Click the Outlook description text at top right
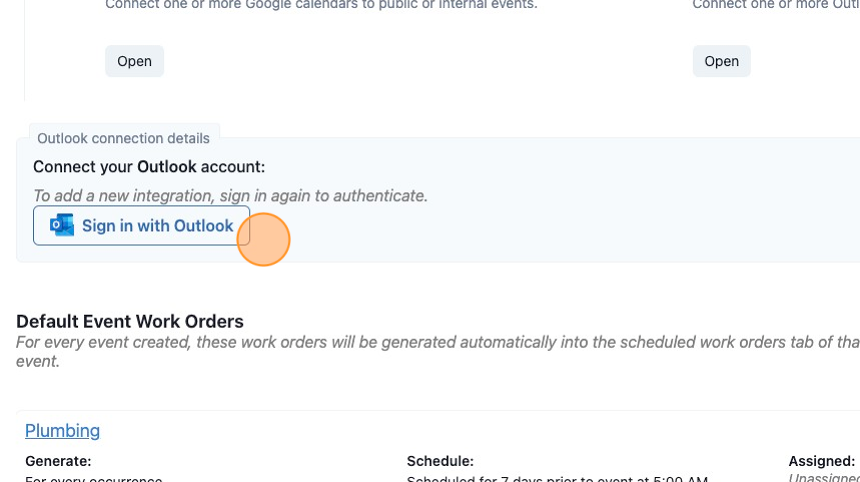Image resolution: width=860 pixels, height=482 pixels. point(776,5)
